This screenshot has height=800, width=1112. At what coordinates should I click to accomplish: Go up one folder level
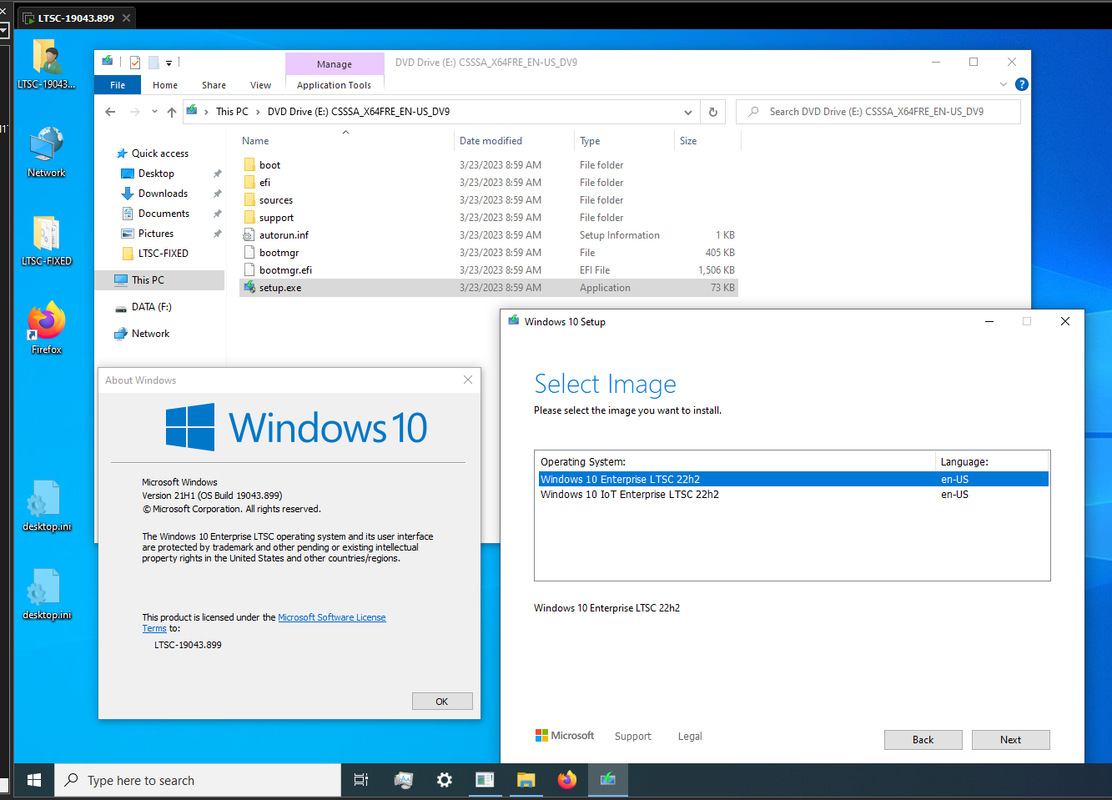tap(172, 112)
